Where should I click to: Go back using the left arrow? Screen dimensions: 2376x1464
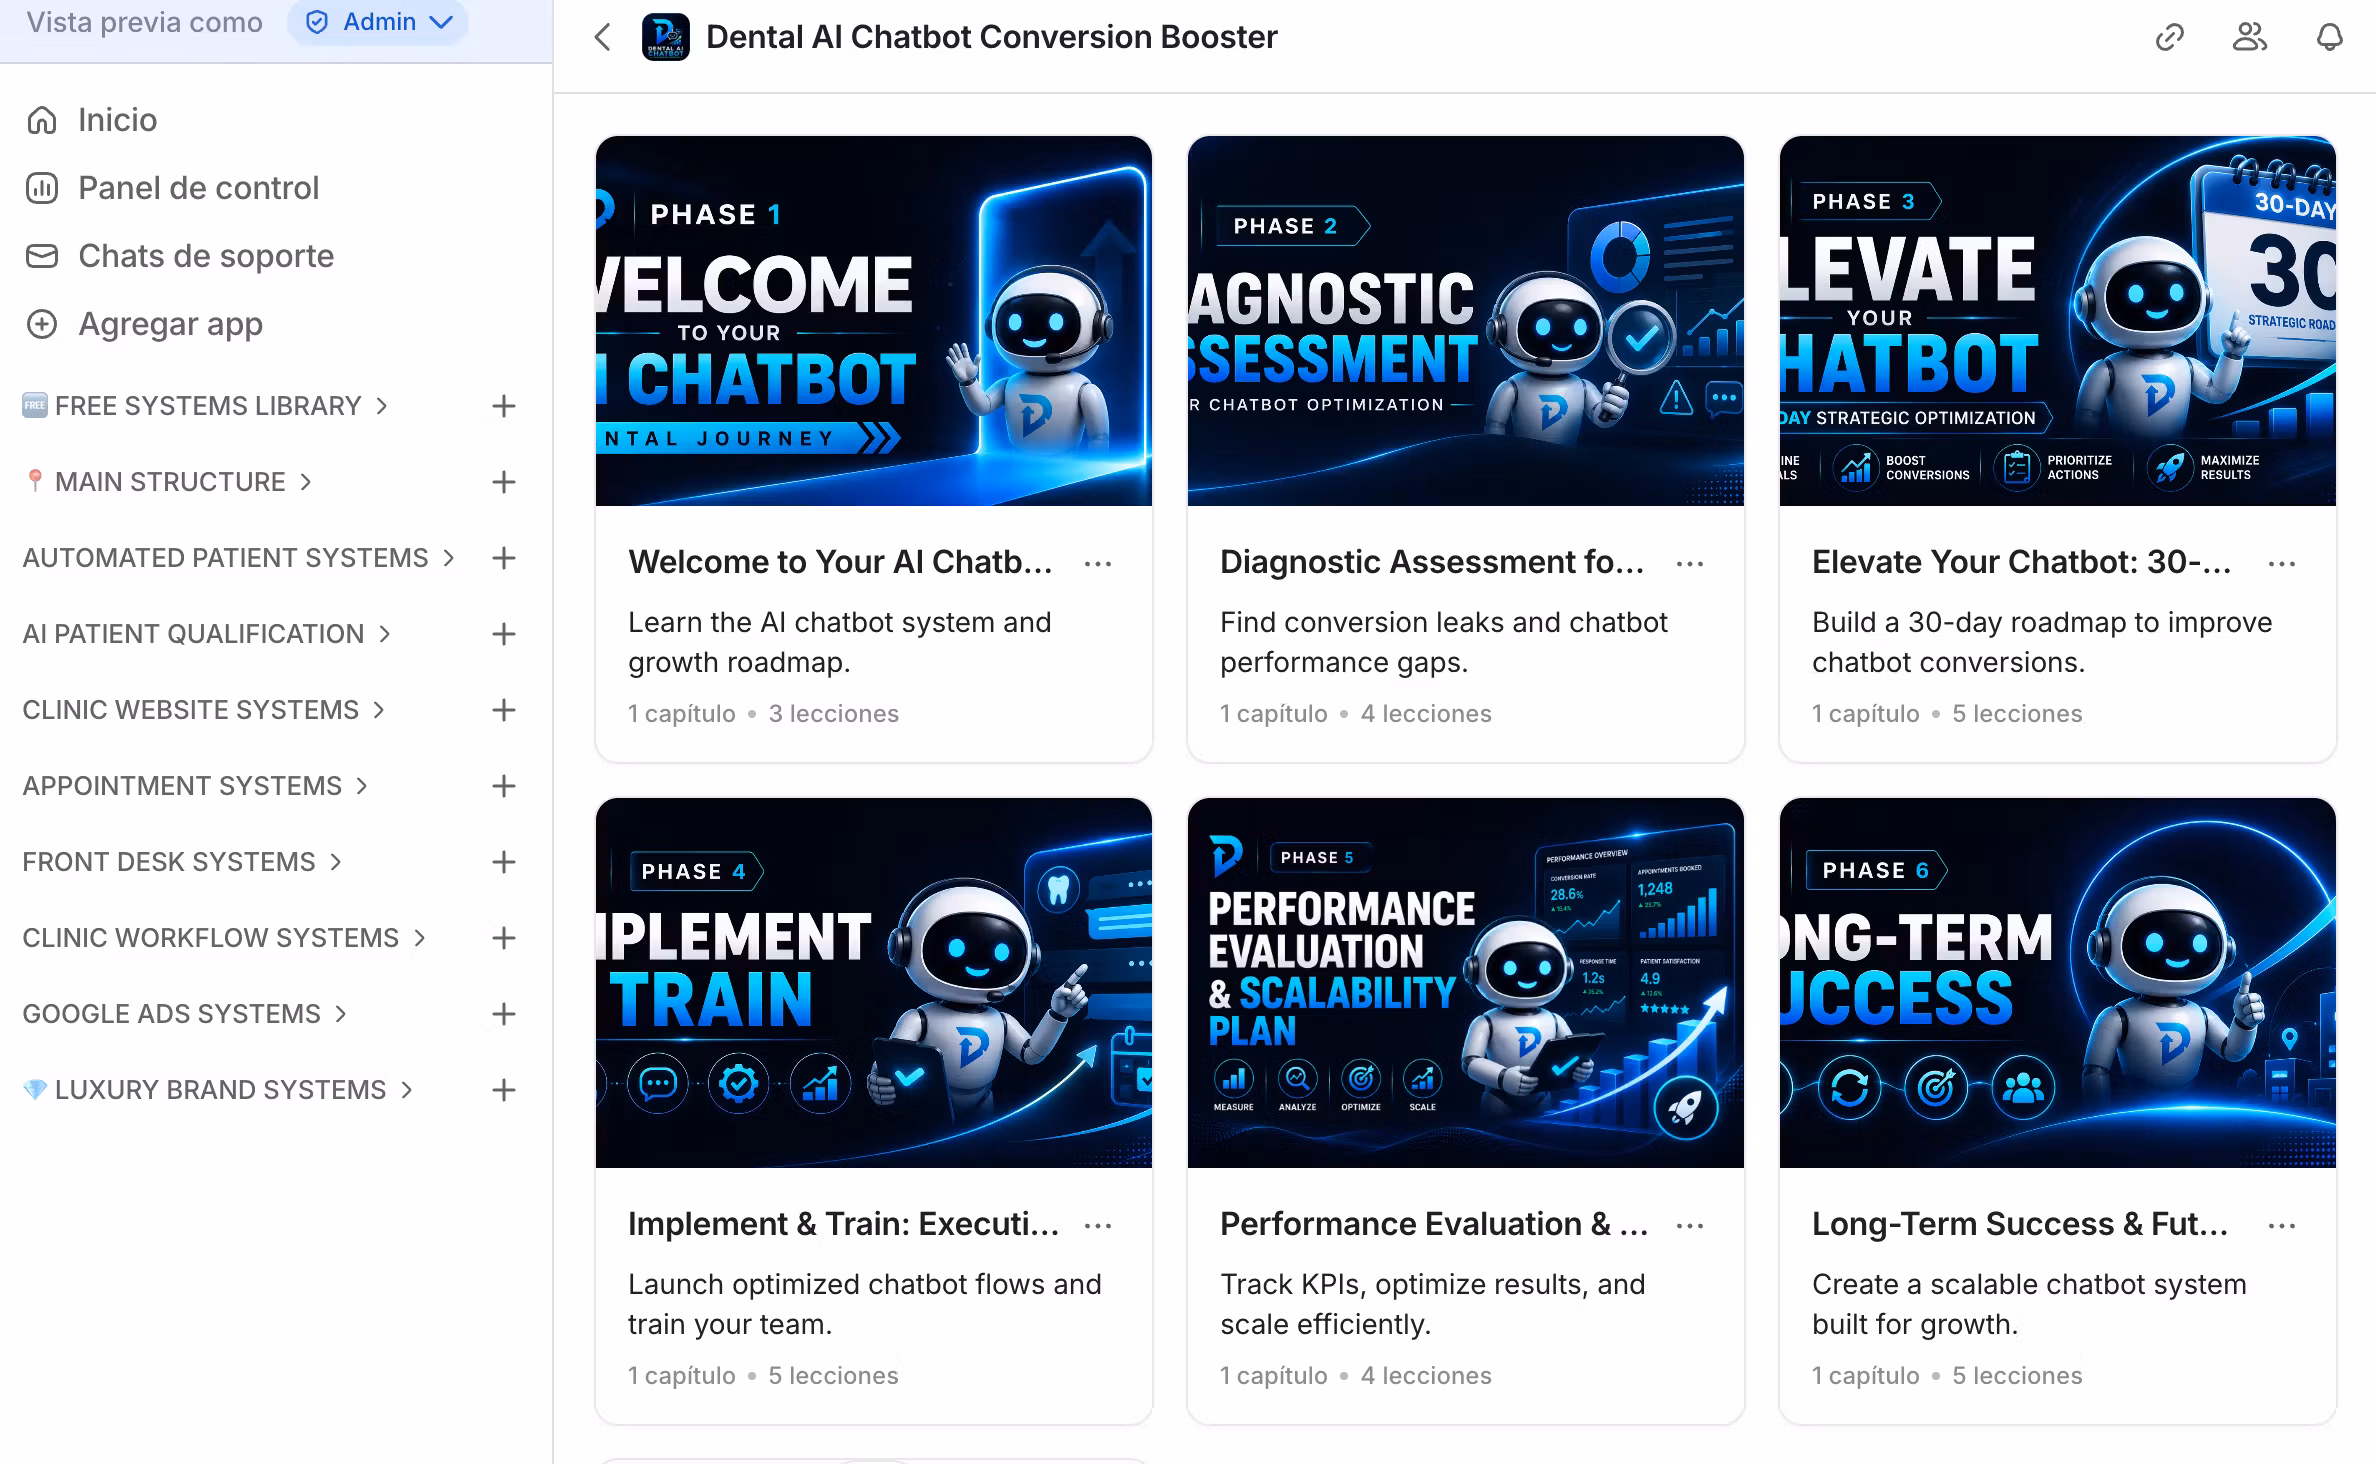[602, 38]
